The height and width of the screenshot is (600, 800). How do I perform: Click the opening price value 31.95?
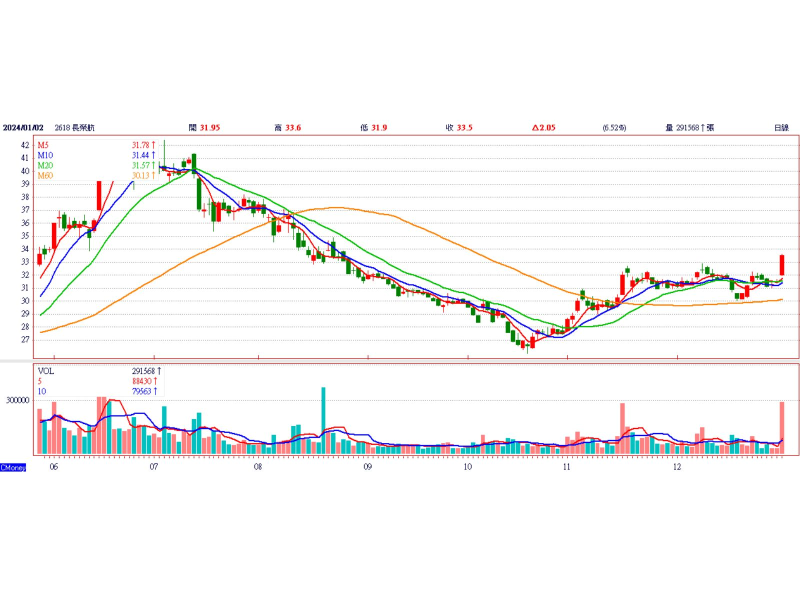tap(210, 128)
